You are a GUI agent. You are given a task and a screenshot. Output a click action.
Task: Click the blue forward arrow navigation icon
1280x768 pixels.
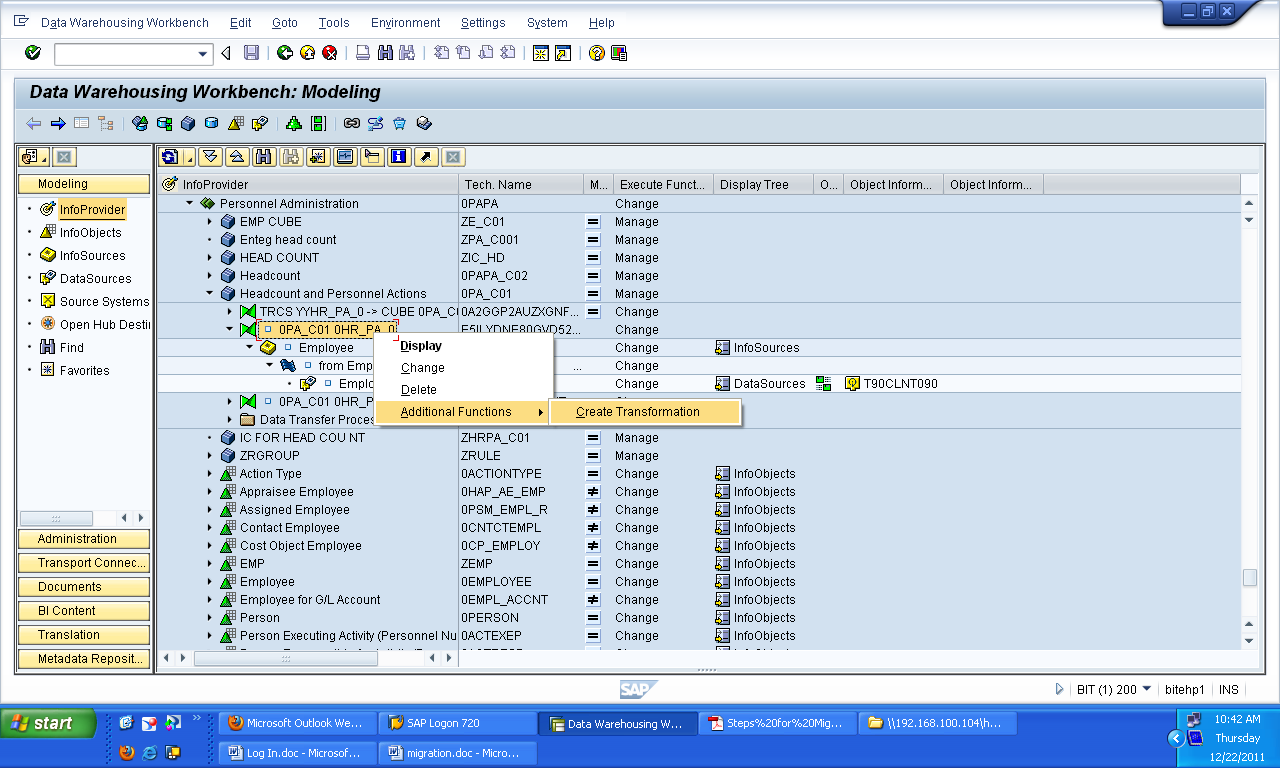(58, 124)
